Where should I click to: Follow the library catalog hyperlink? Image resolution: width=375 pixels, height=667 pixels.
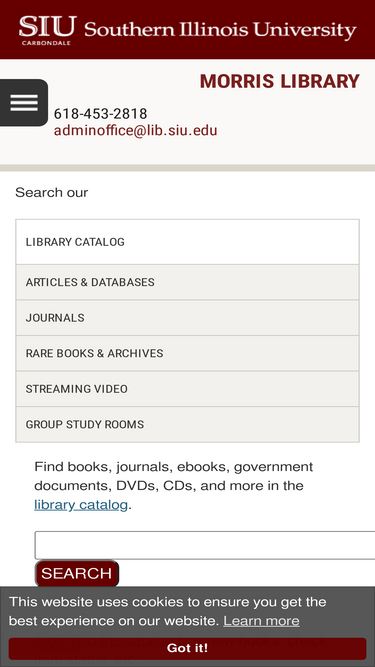point(81,505)
